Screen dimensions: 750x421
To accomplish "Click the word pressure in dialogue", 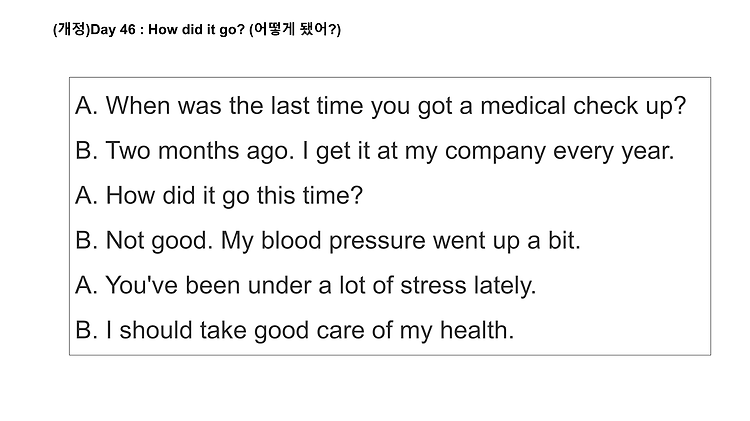I will (376, 242).
